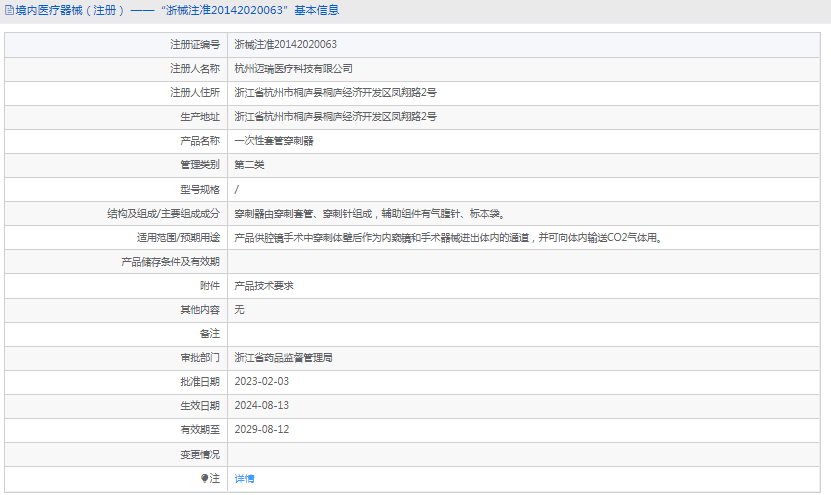This screenshot has height=495, width=831.
Task: Click the header text 境内医疗器械（注册）
Action: pyautogui.click(x=70, y=10)
